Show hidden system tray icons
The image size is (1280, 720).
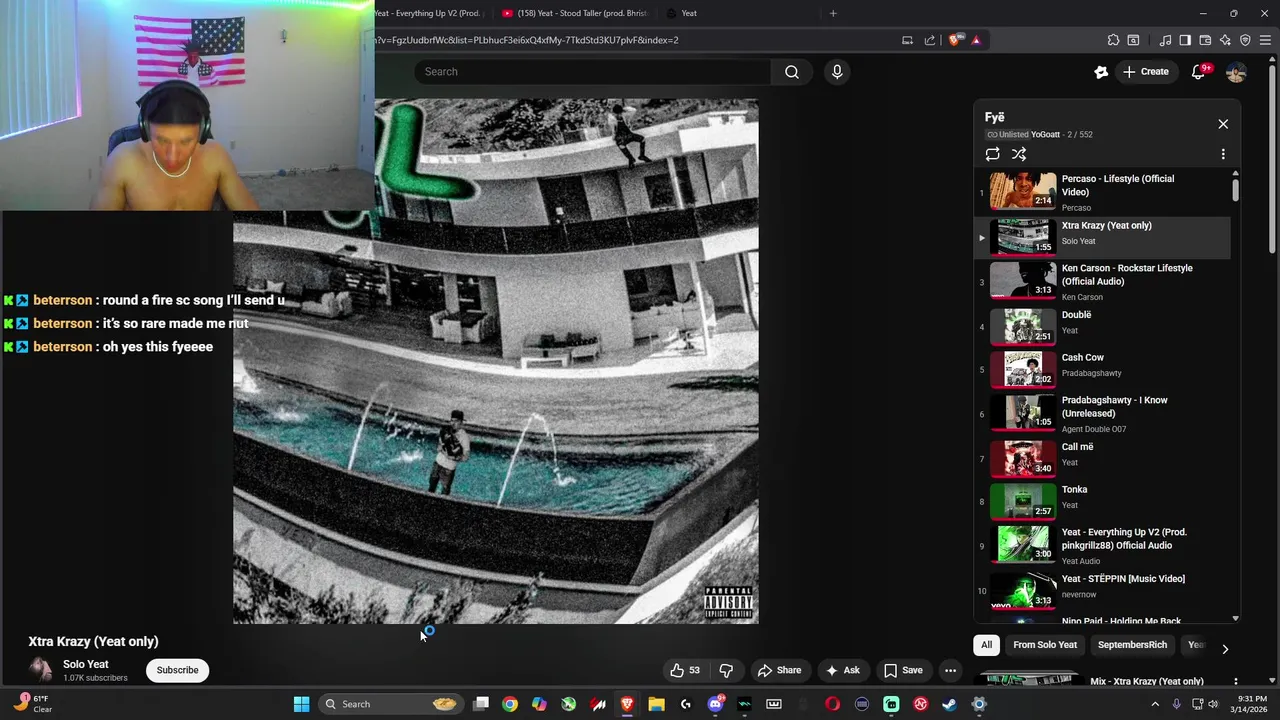click(x=1155, y=704)
